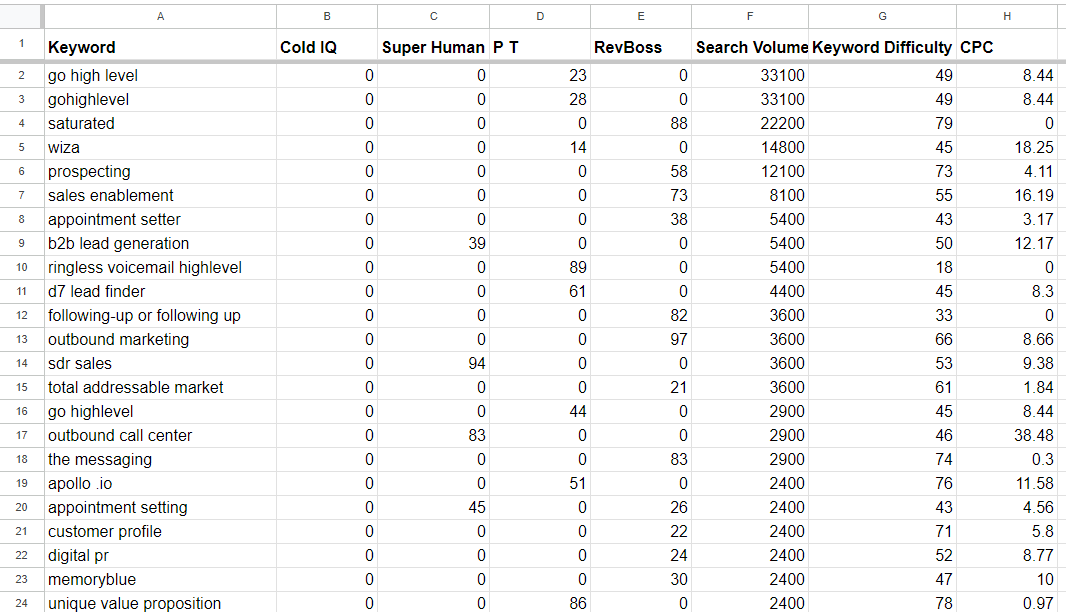
Task: Click P T value 61 for d7 lead finder
Action: click(x=540, y=291)
